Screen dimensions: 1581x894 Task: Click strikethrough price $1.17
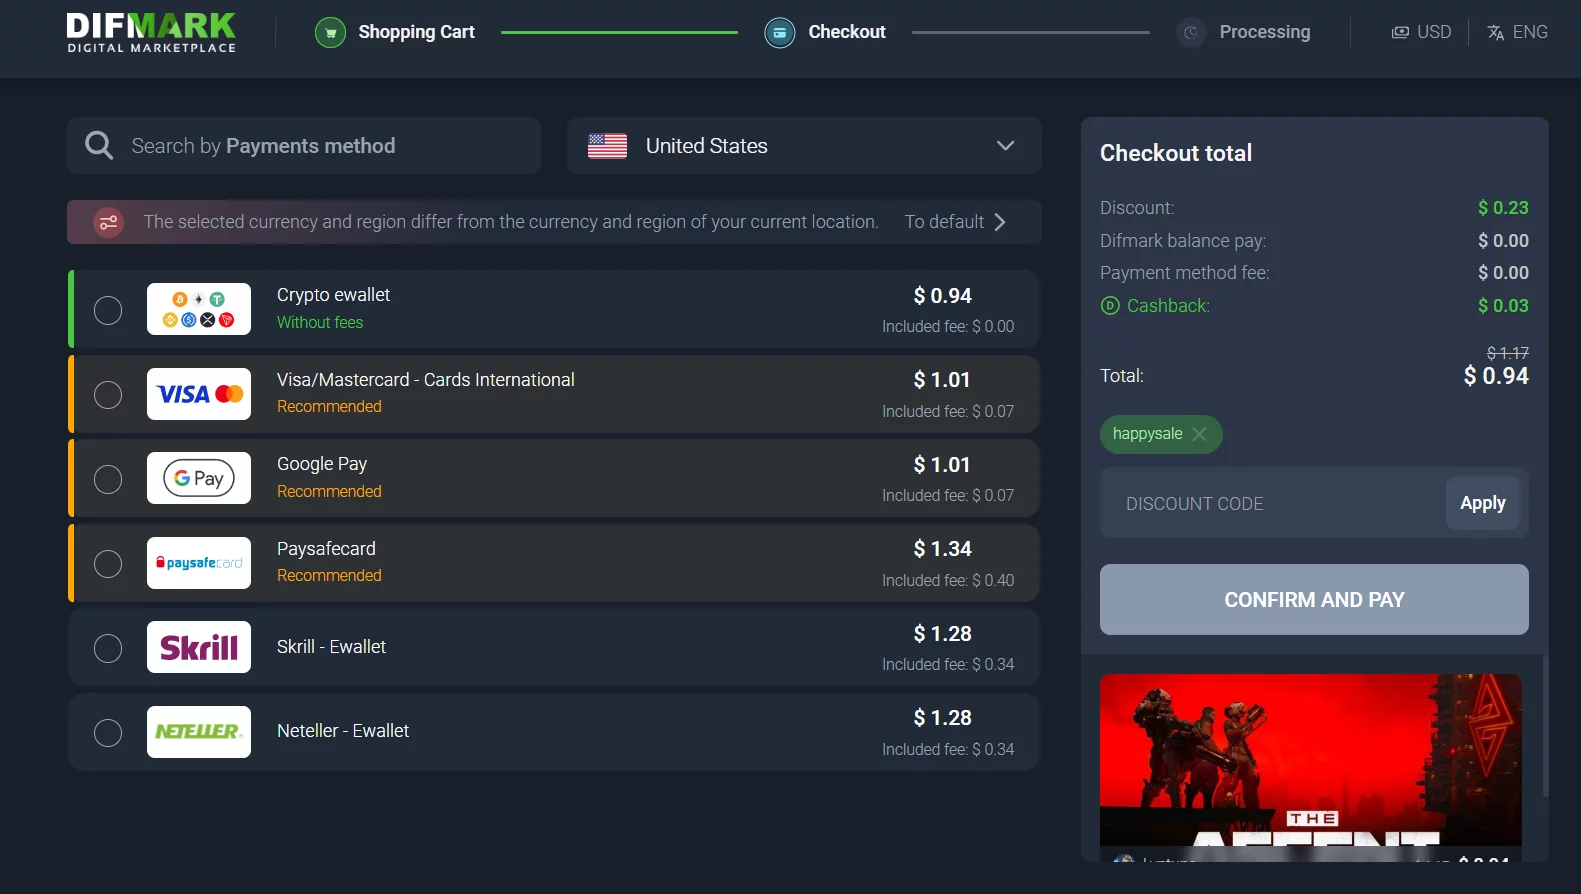1508,353
